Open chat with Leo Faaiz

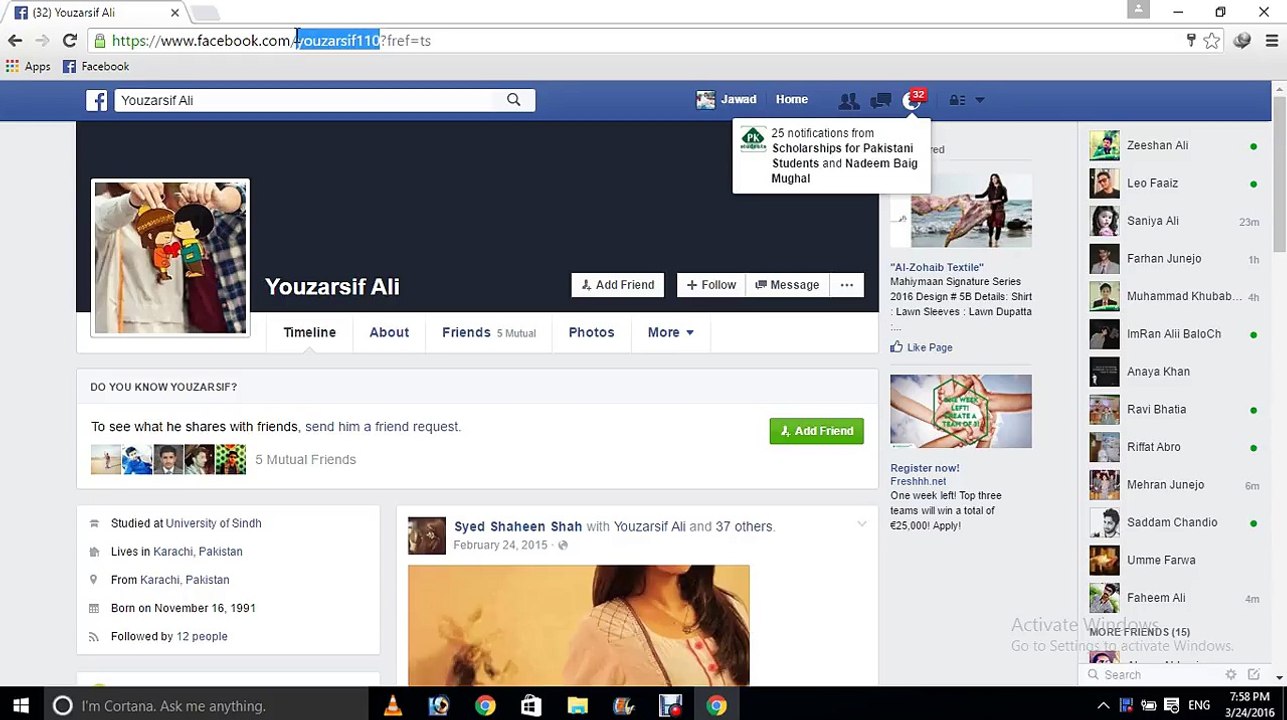click(1175, 184)
